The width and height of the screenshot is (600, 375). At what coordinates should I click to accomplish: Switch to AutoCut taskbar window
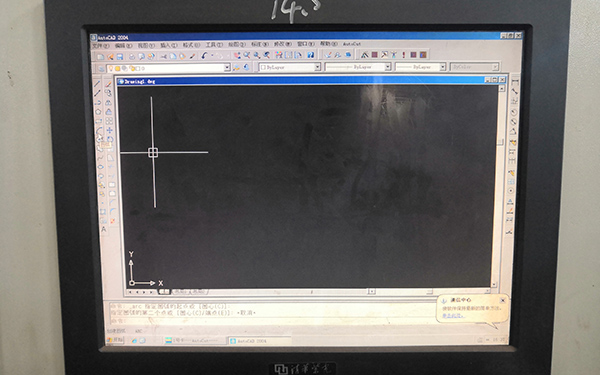click(x=194, y=340)
